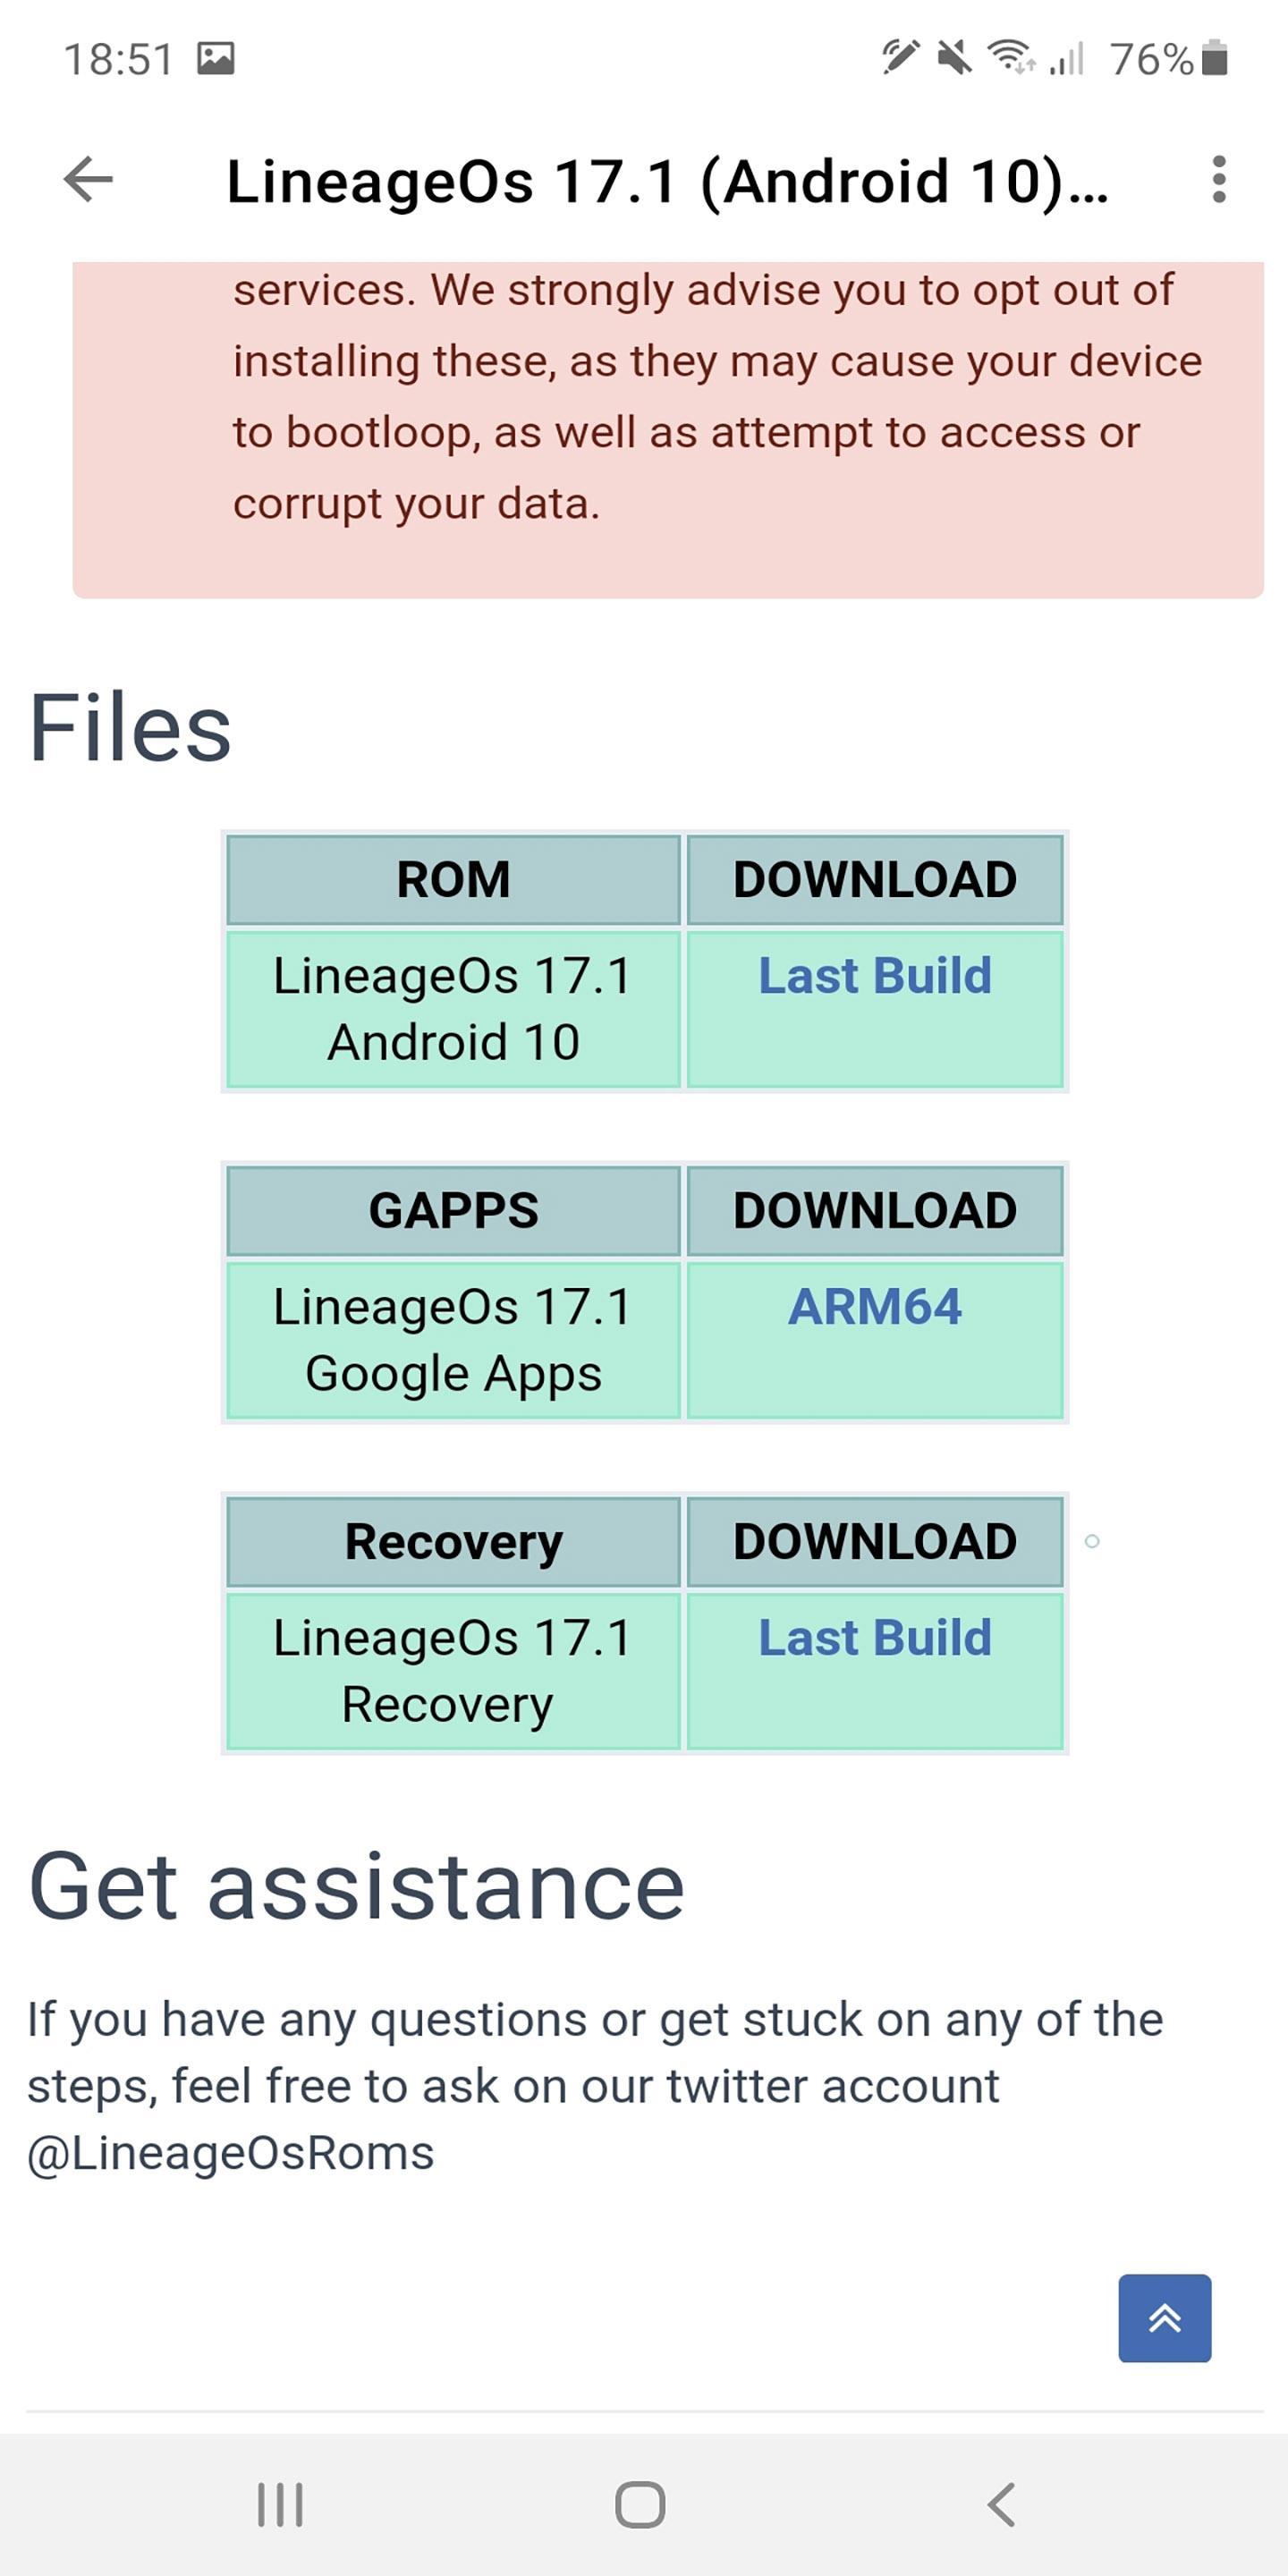This screenshot has width=1288, height=2576.
Task: Tap the ROM table header cell
Action: click(453, 880)
